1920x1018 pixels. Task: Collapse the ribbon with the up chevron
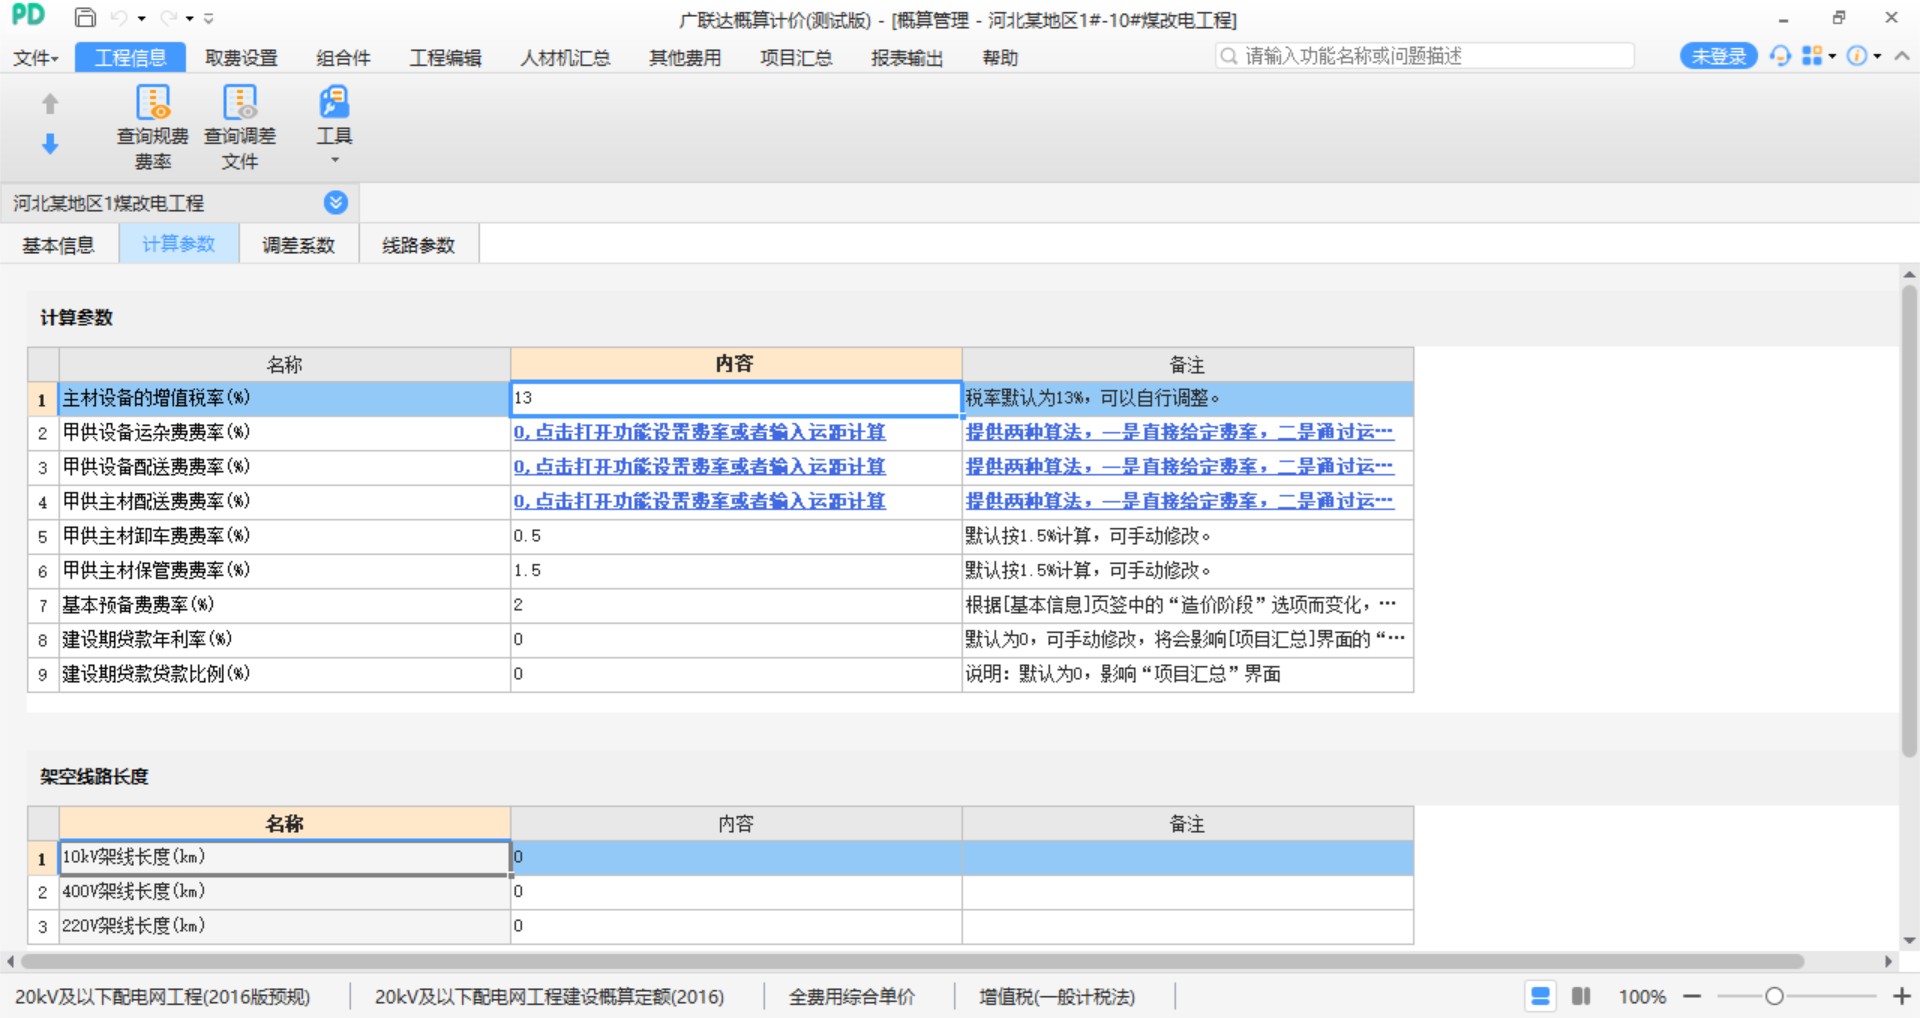click(1902, 56)
